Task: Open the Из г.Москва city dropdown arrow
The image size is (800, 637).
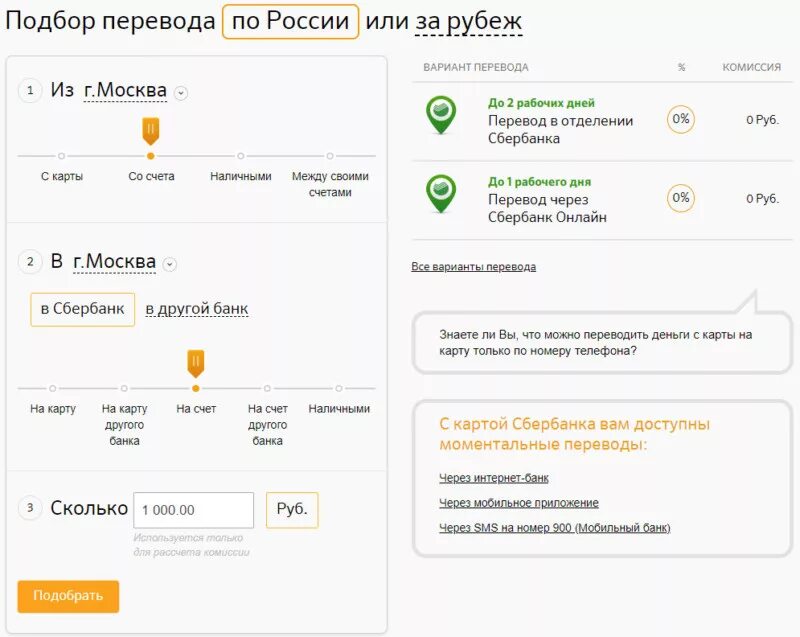Action: coord(181,93)
